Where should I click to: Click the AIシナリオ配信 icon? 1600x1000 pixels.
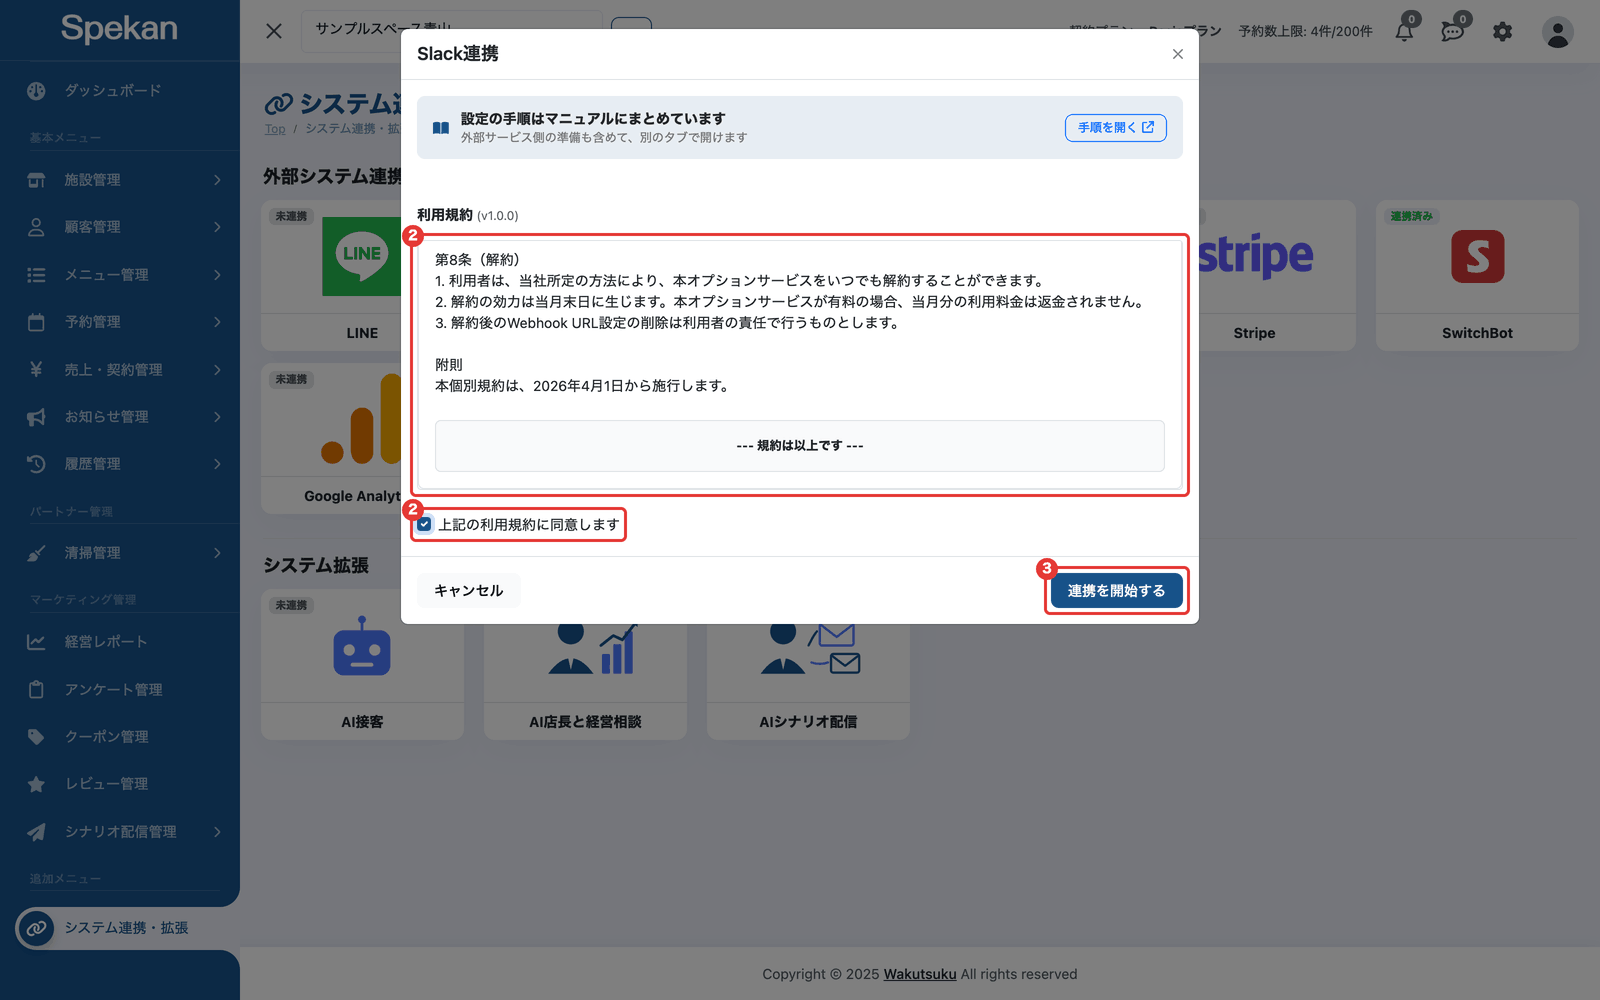(x=810, y=648)
